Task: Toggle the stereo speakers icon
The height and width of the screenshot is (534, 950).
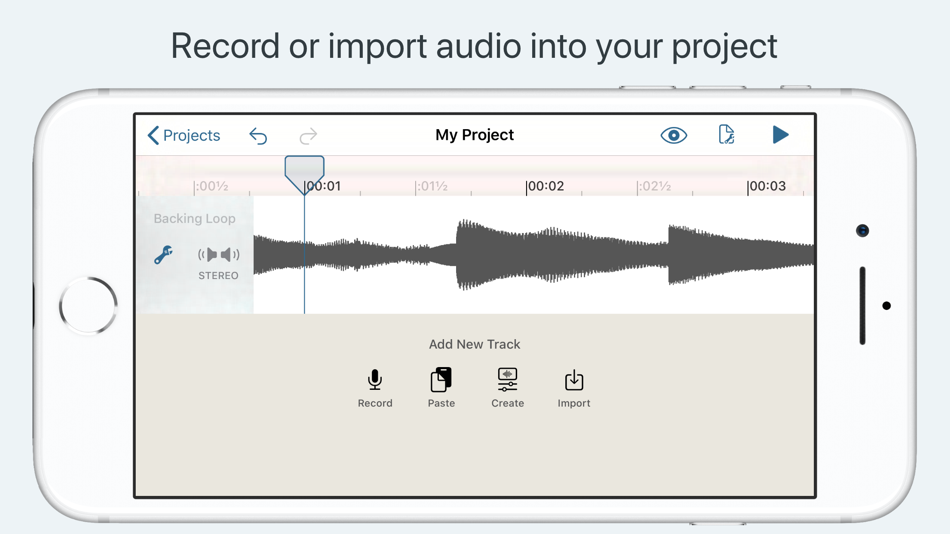Action: click(x=218, y=255)
